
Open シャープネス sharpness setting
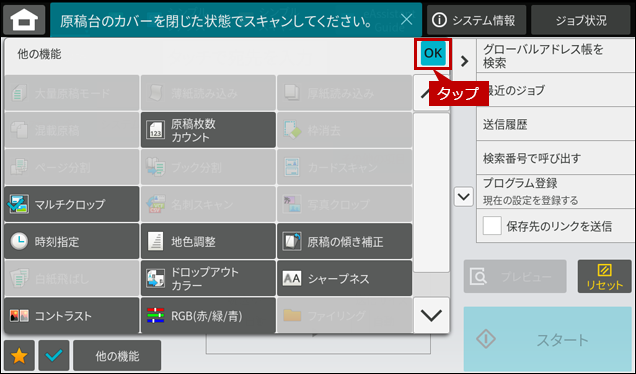(x=344, y=278)
